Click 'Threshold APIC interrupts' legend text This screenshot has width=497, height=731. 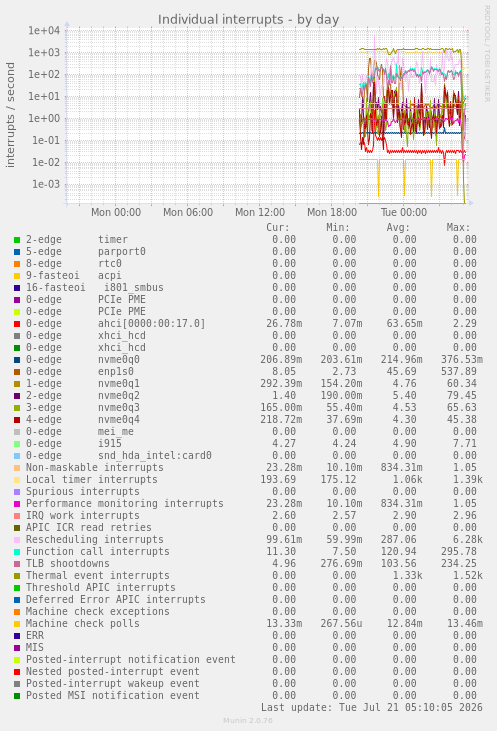click(x=101, y=588)
